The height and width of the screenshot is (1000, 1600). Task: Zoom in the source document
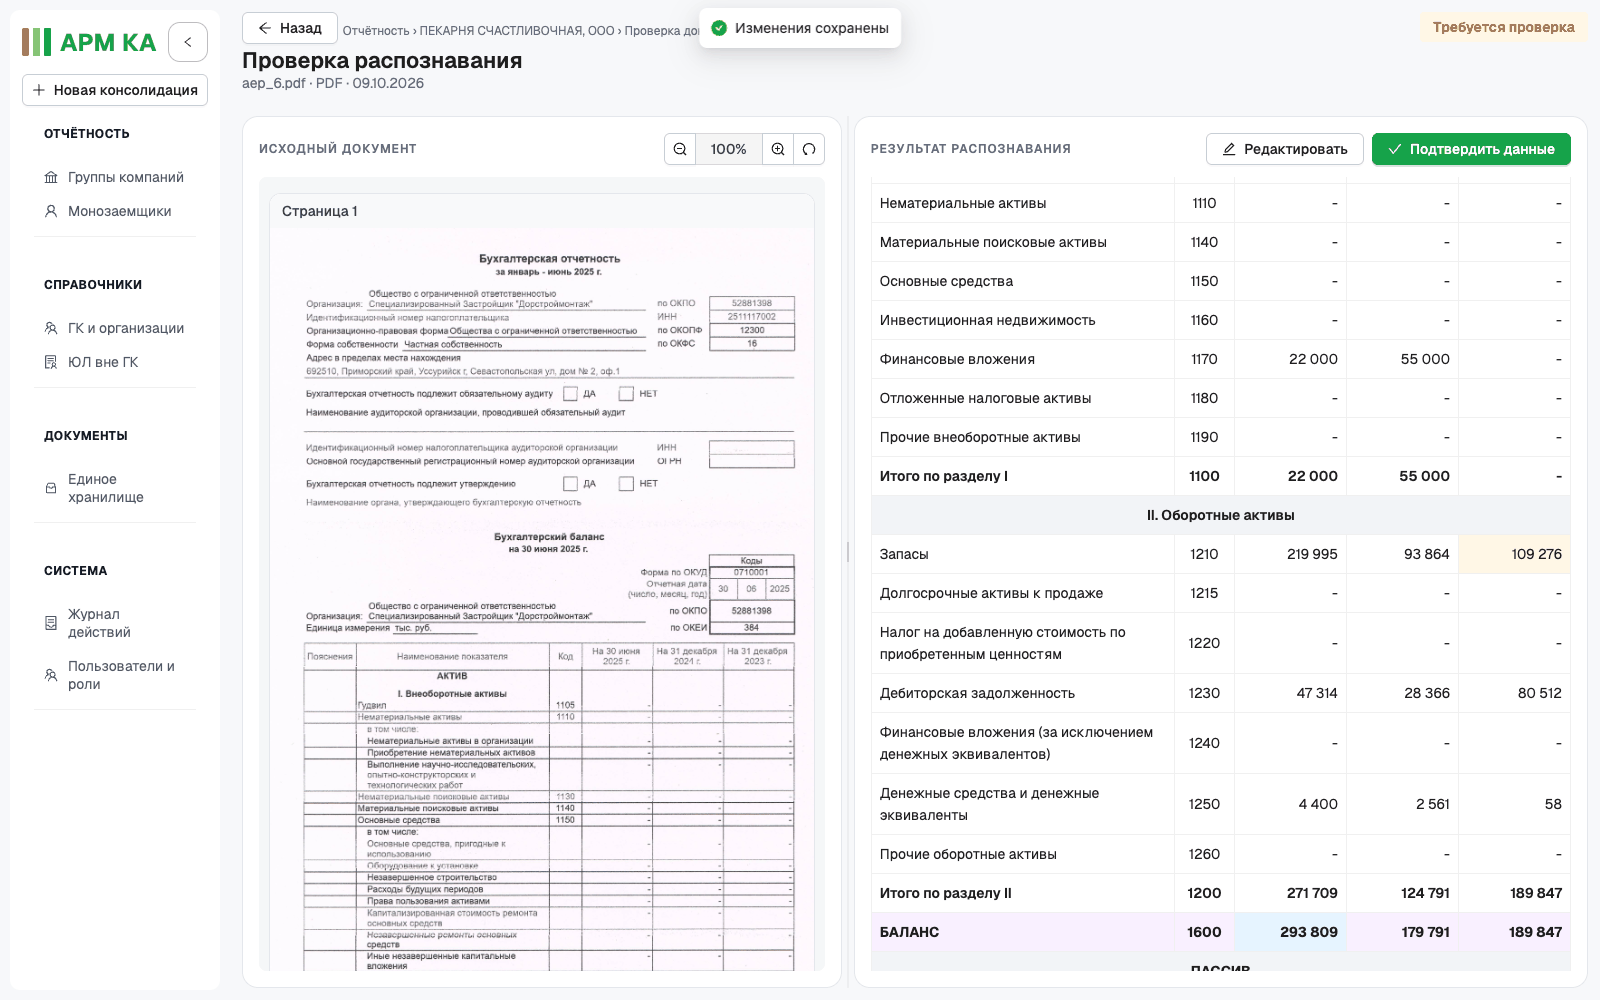[778, 149]
